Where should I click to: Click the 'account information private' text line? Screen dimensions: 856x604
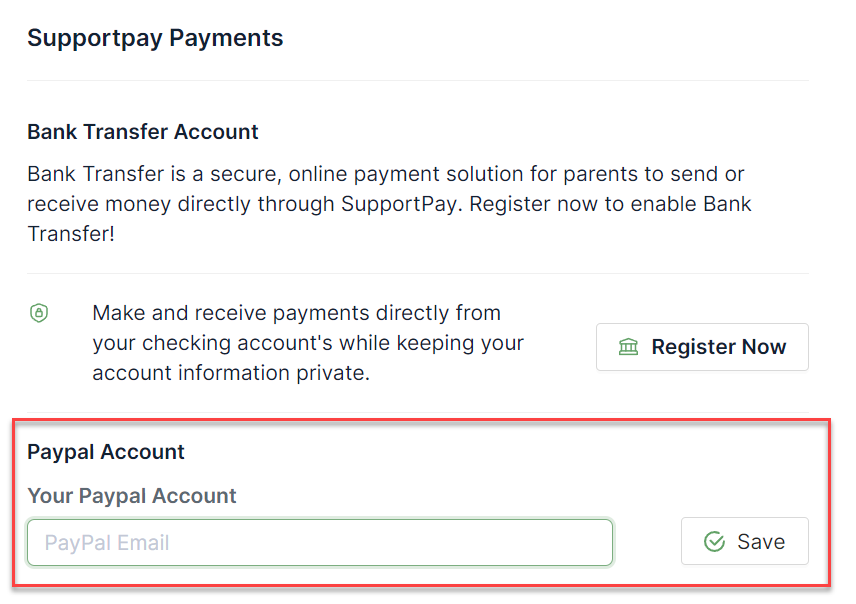pyautogui.click(x=231, y=373)
